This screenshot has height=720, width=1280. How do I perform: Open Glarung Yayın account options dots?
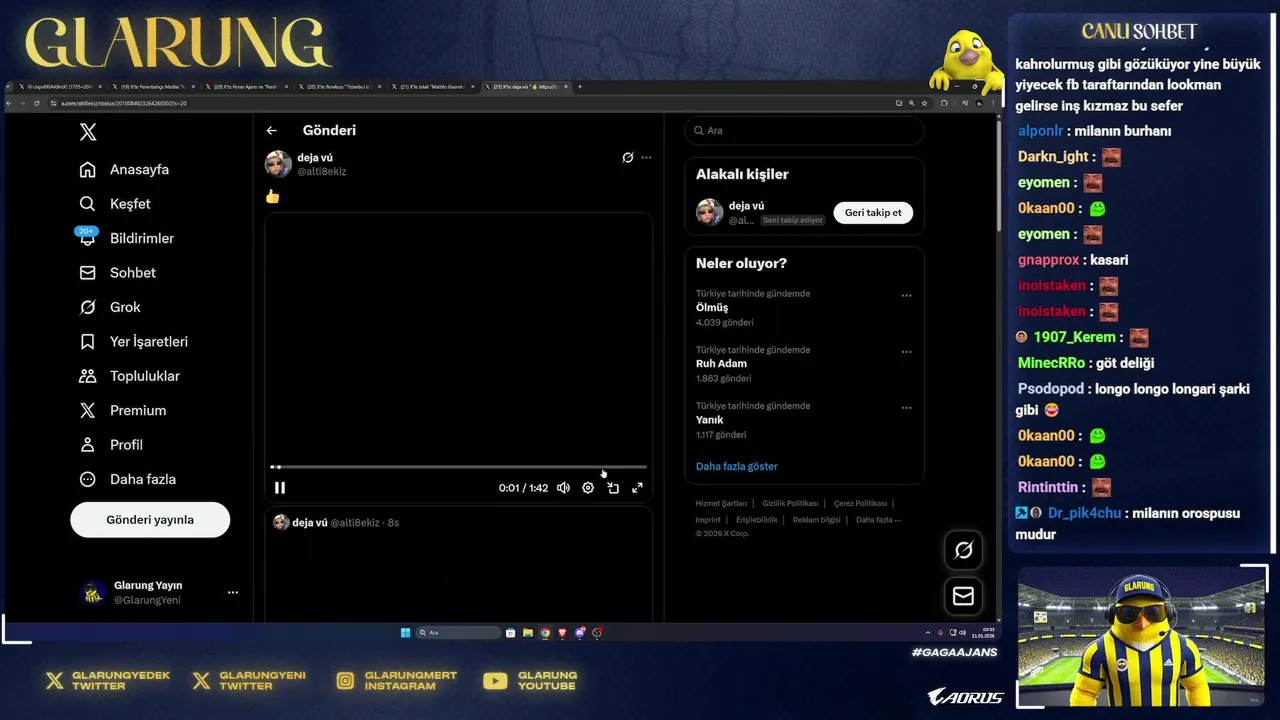[x=233, y=592]
